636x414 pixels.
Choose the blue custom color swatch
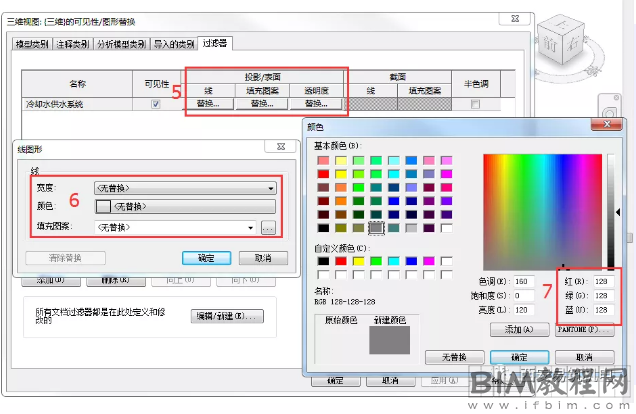click(411, 261)
